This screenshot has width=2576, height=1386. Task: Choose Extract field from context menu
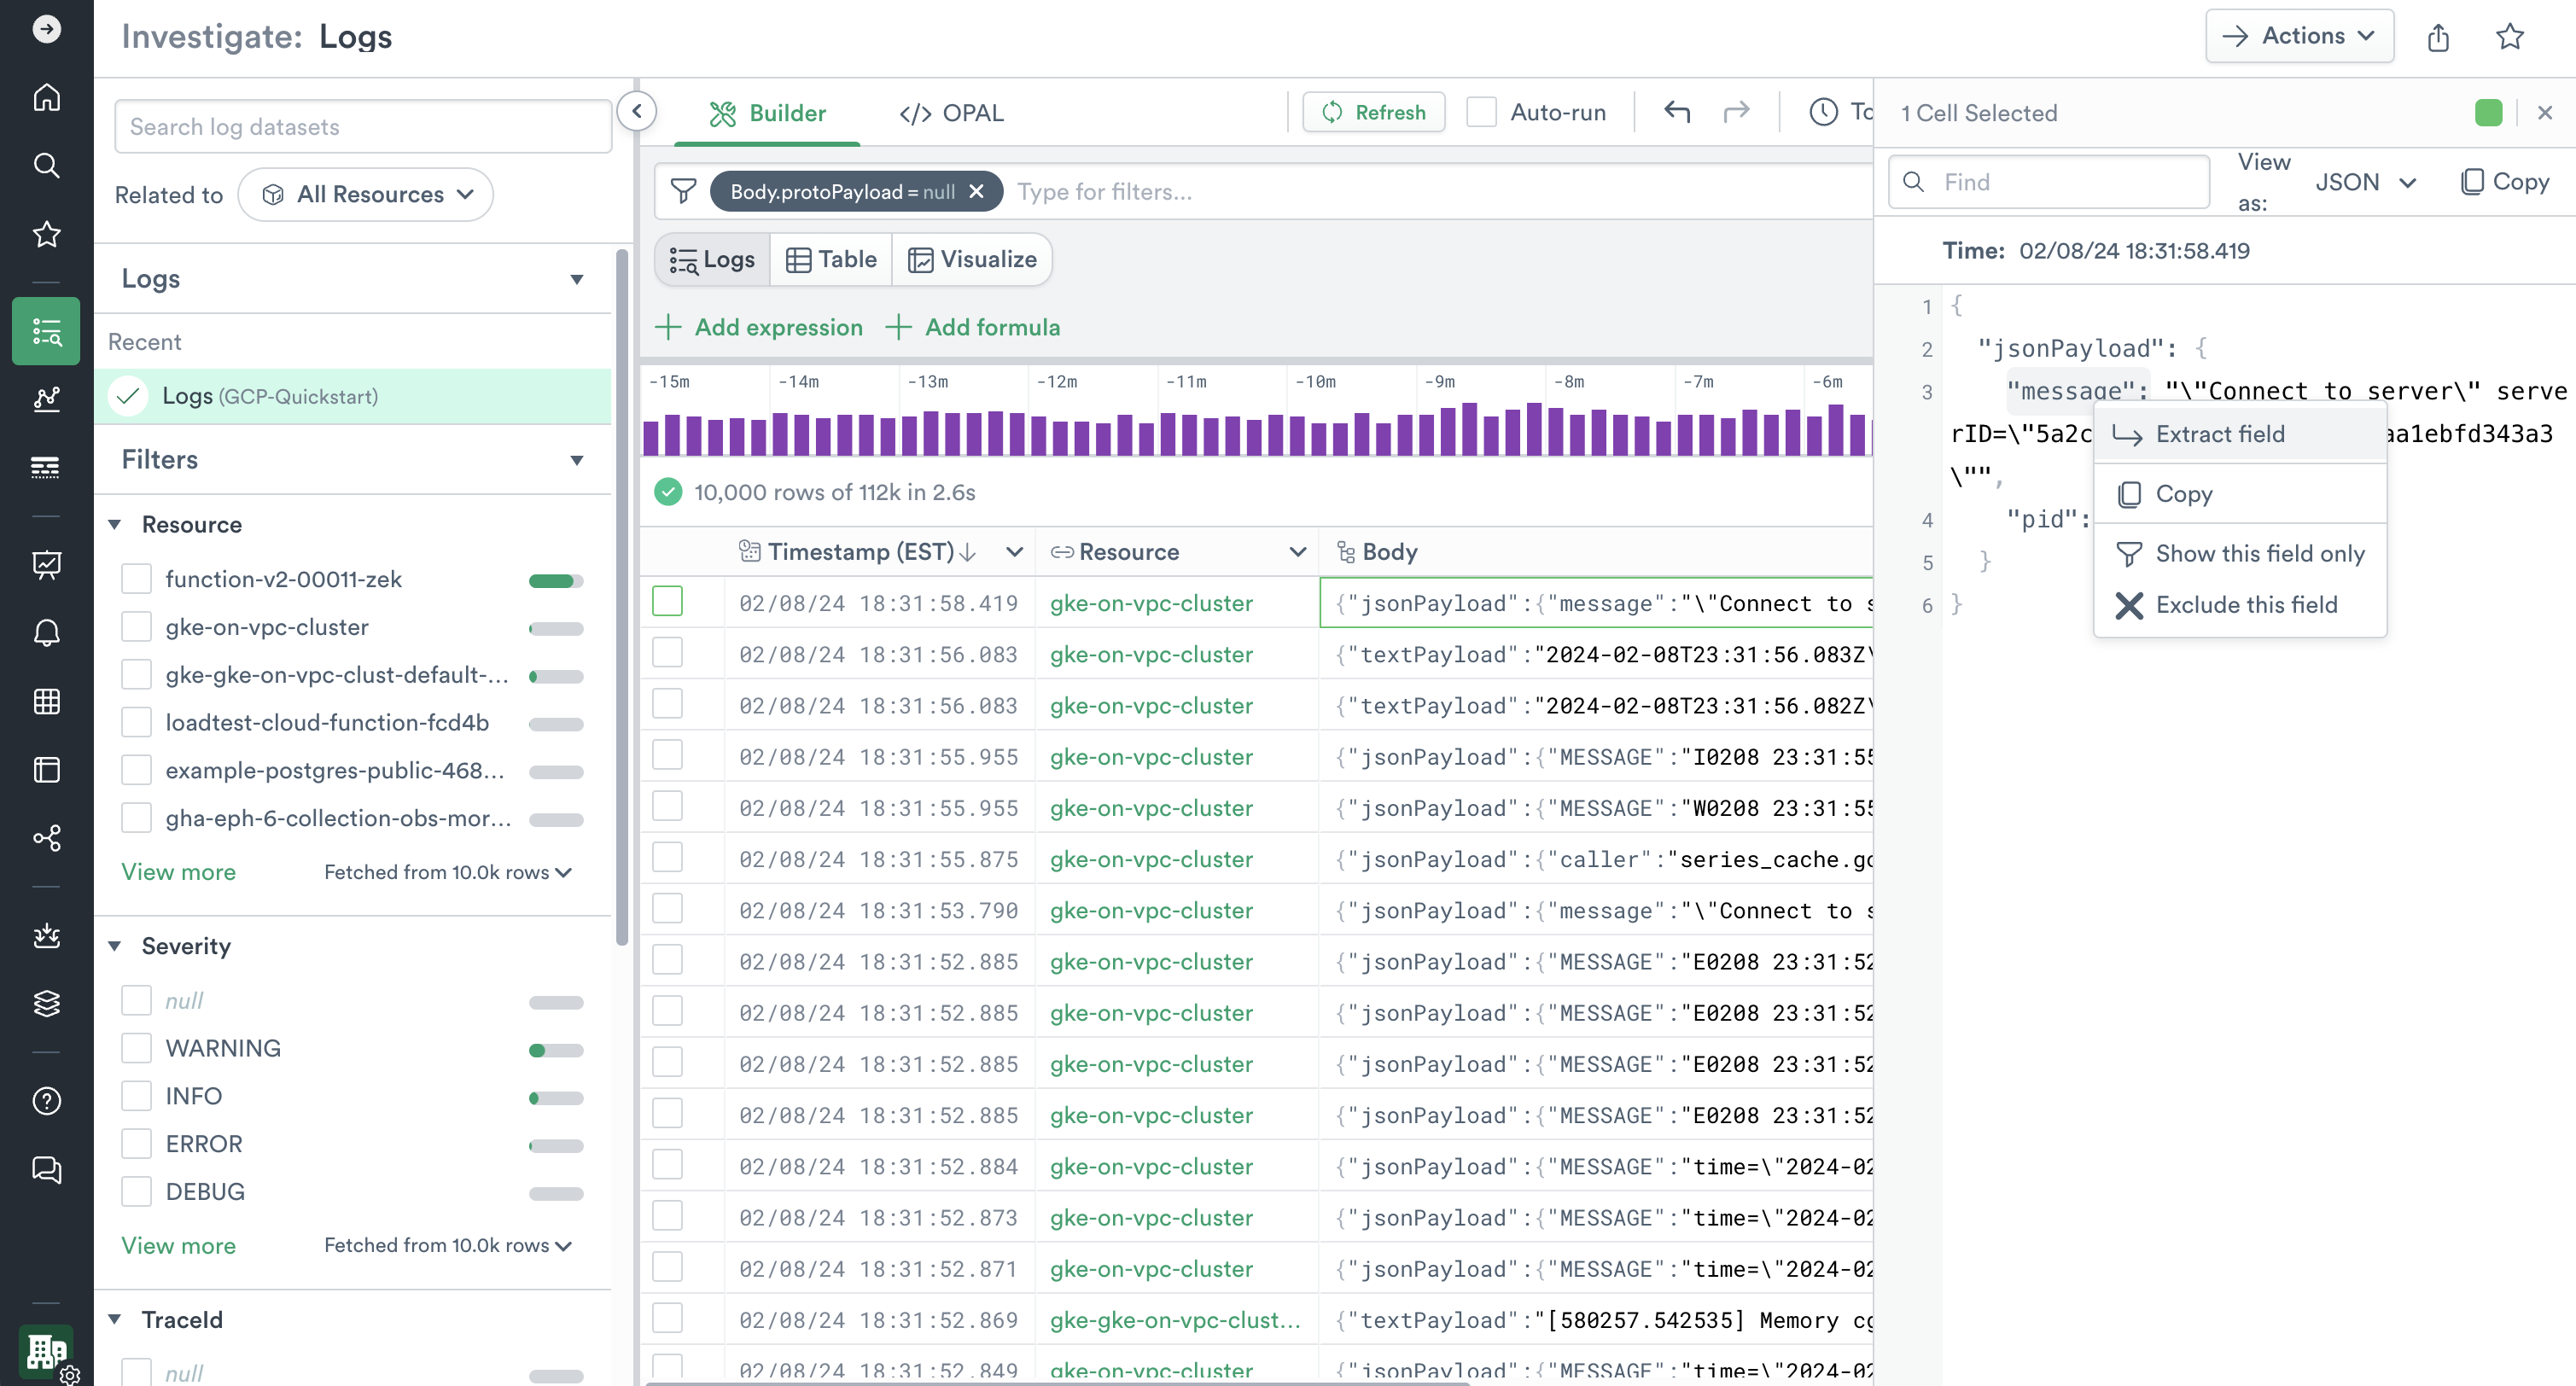coord(2220,434)
